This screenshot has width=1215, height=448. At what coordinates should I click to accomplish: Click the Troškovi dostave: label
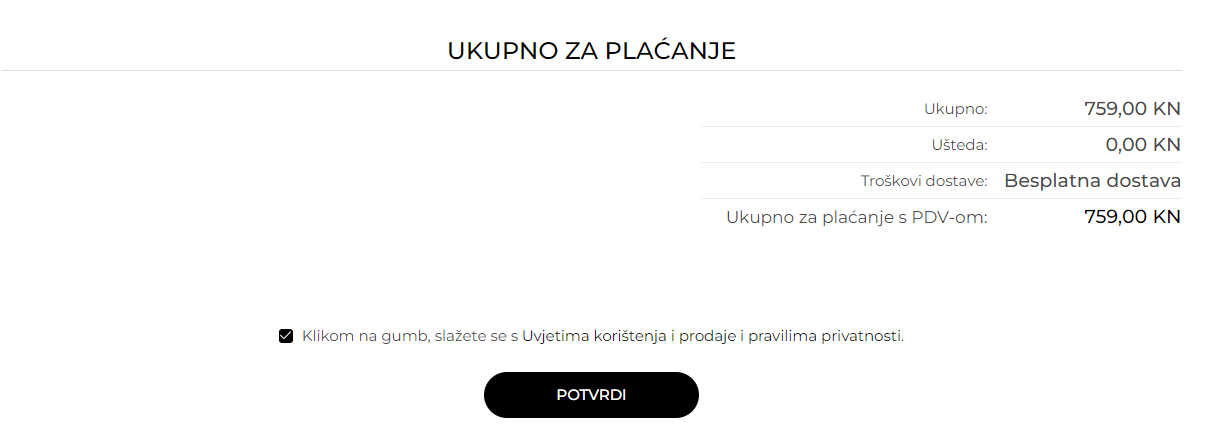[924, 181]
